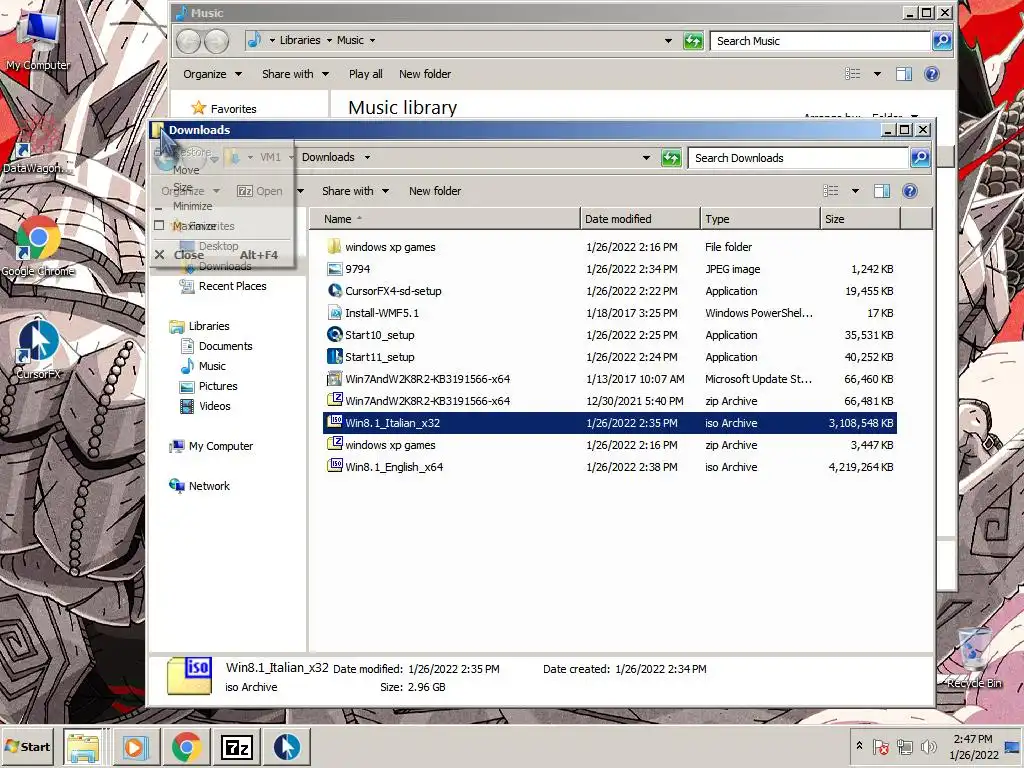Screen dimensions: 1024x768
Task: Select Win8.1_Italian_x32 iso file
Action: [609, 423]
